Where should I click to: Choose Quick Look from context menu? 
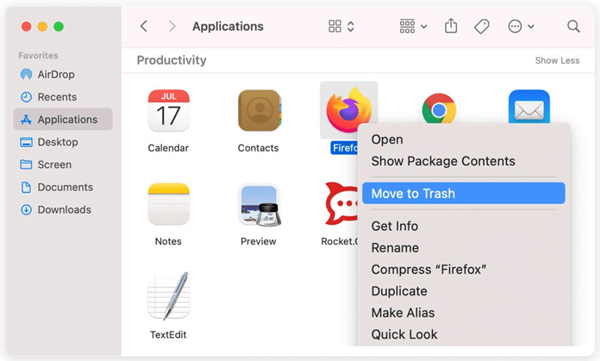[x=463, y=334]
